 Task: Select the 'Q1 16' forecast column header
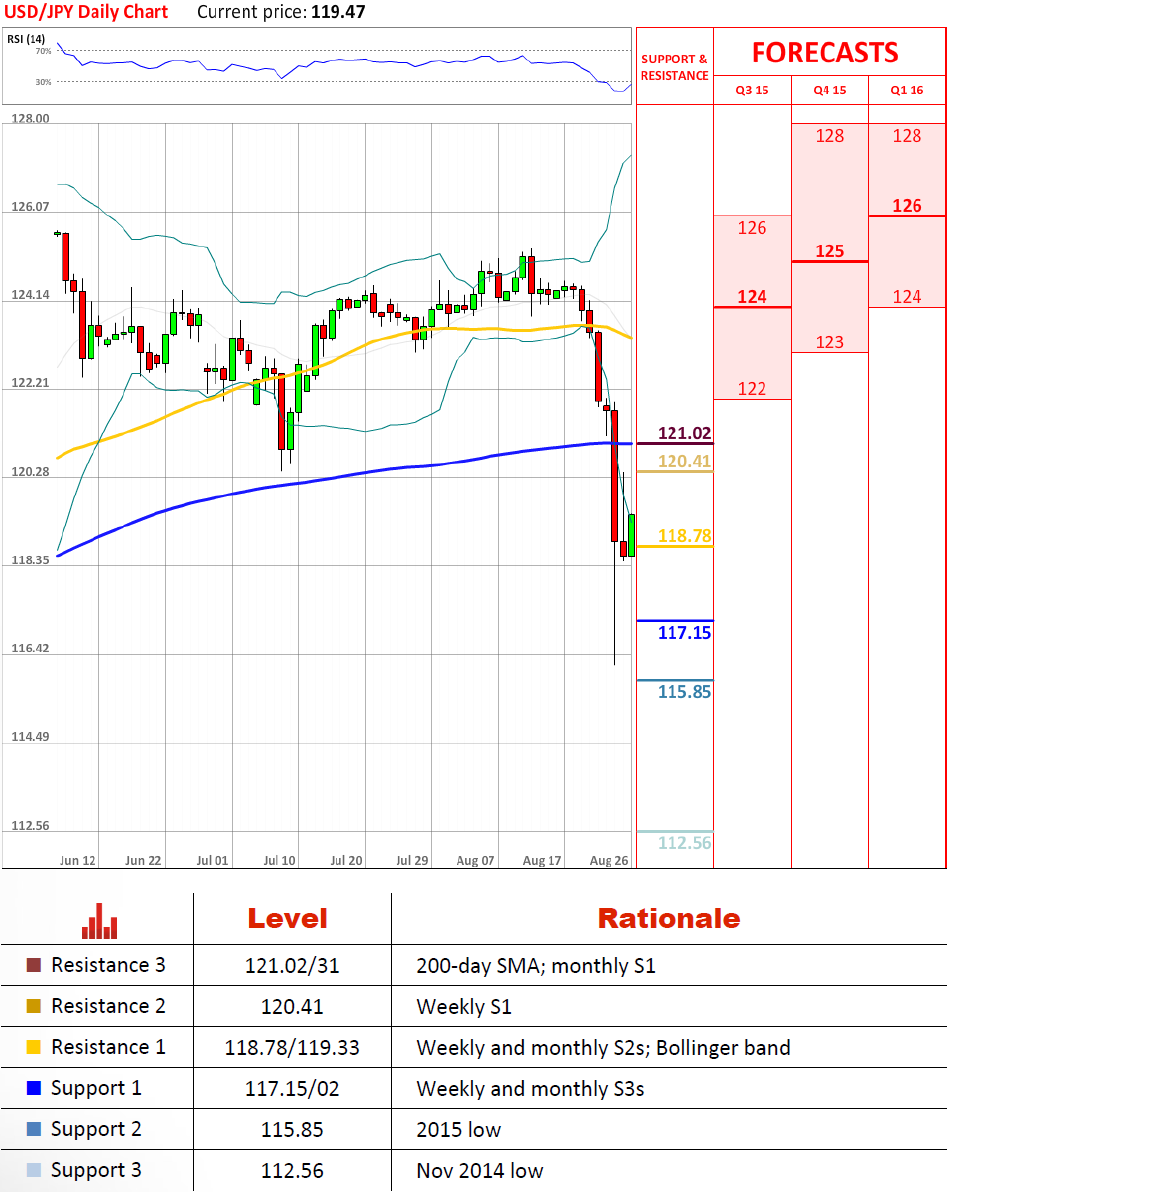[906, 90]
